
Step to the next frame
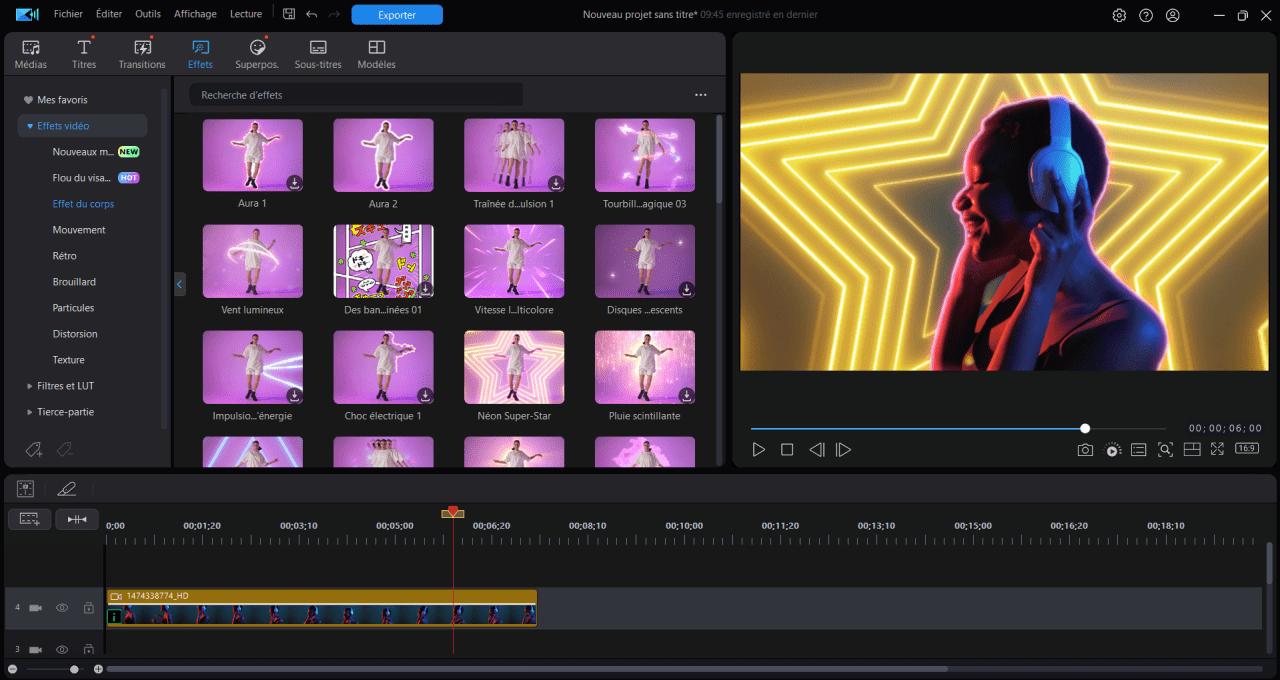(843, 450)
